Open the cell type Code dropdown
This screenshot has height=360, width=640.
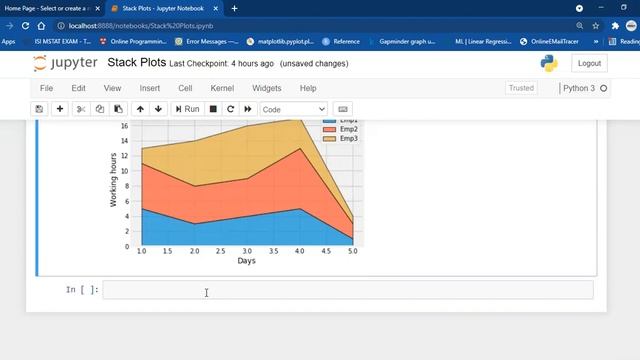click(x=293, y=109)
